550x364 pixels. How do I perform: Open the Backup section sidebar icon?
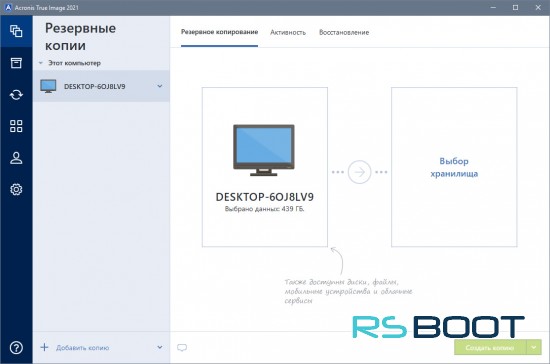point(16,31)
